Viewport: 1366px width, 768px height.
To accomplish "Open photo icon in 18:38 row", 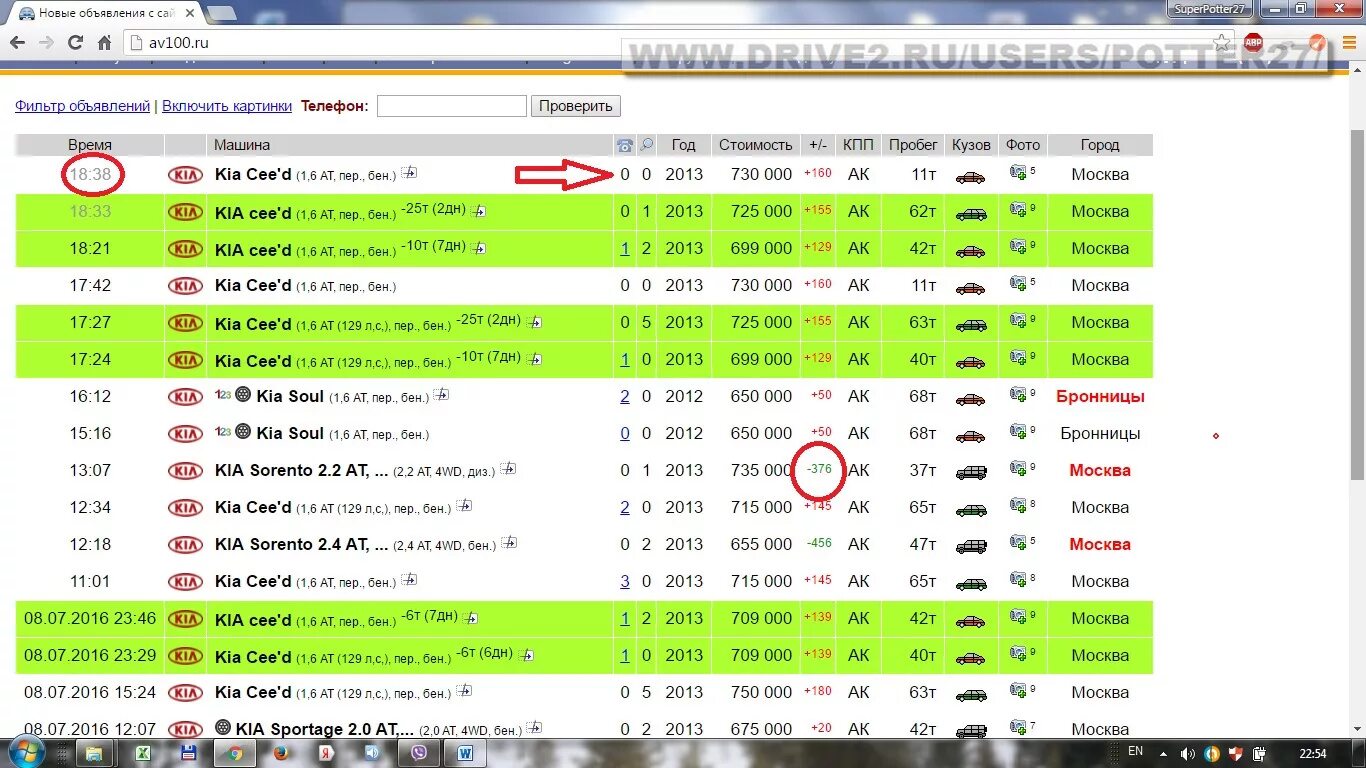I will 1018,173.
